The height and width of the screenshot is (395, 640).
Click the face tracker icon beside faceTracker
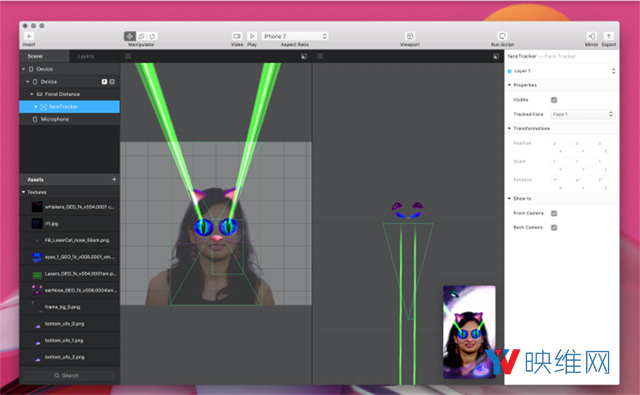[44, 107]
